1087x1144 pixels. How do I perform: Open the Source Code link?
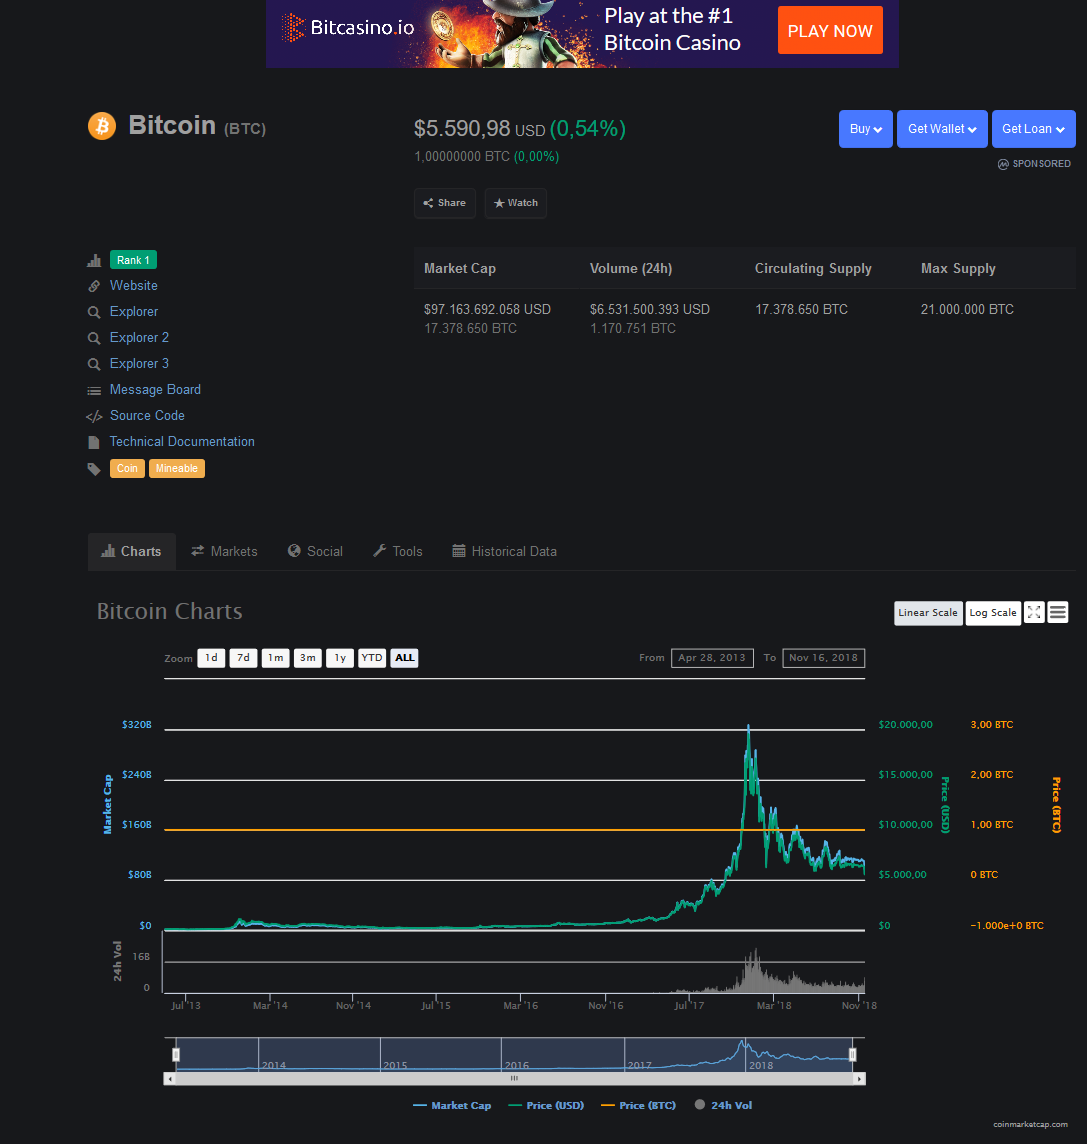pyautogui.click(x=147, y=415)
